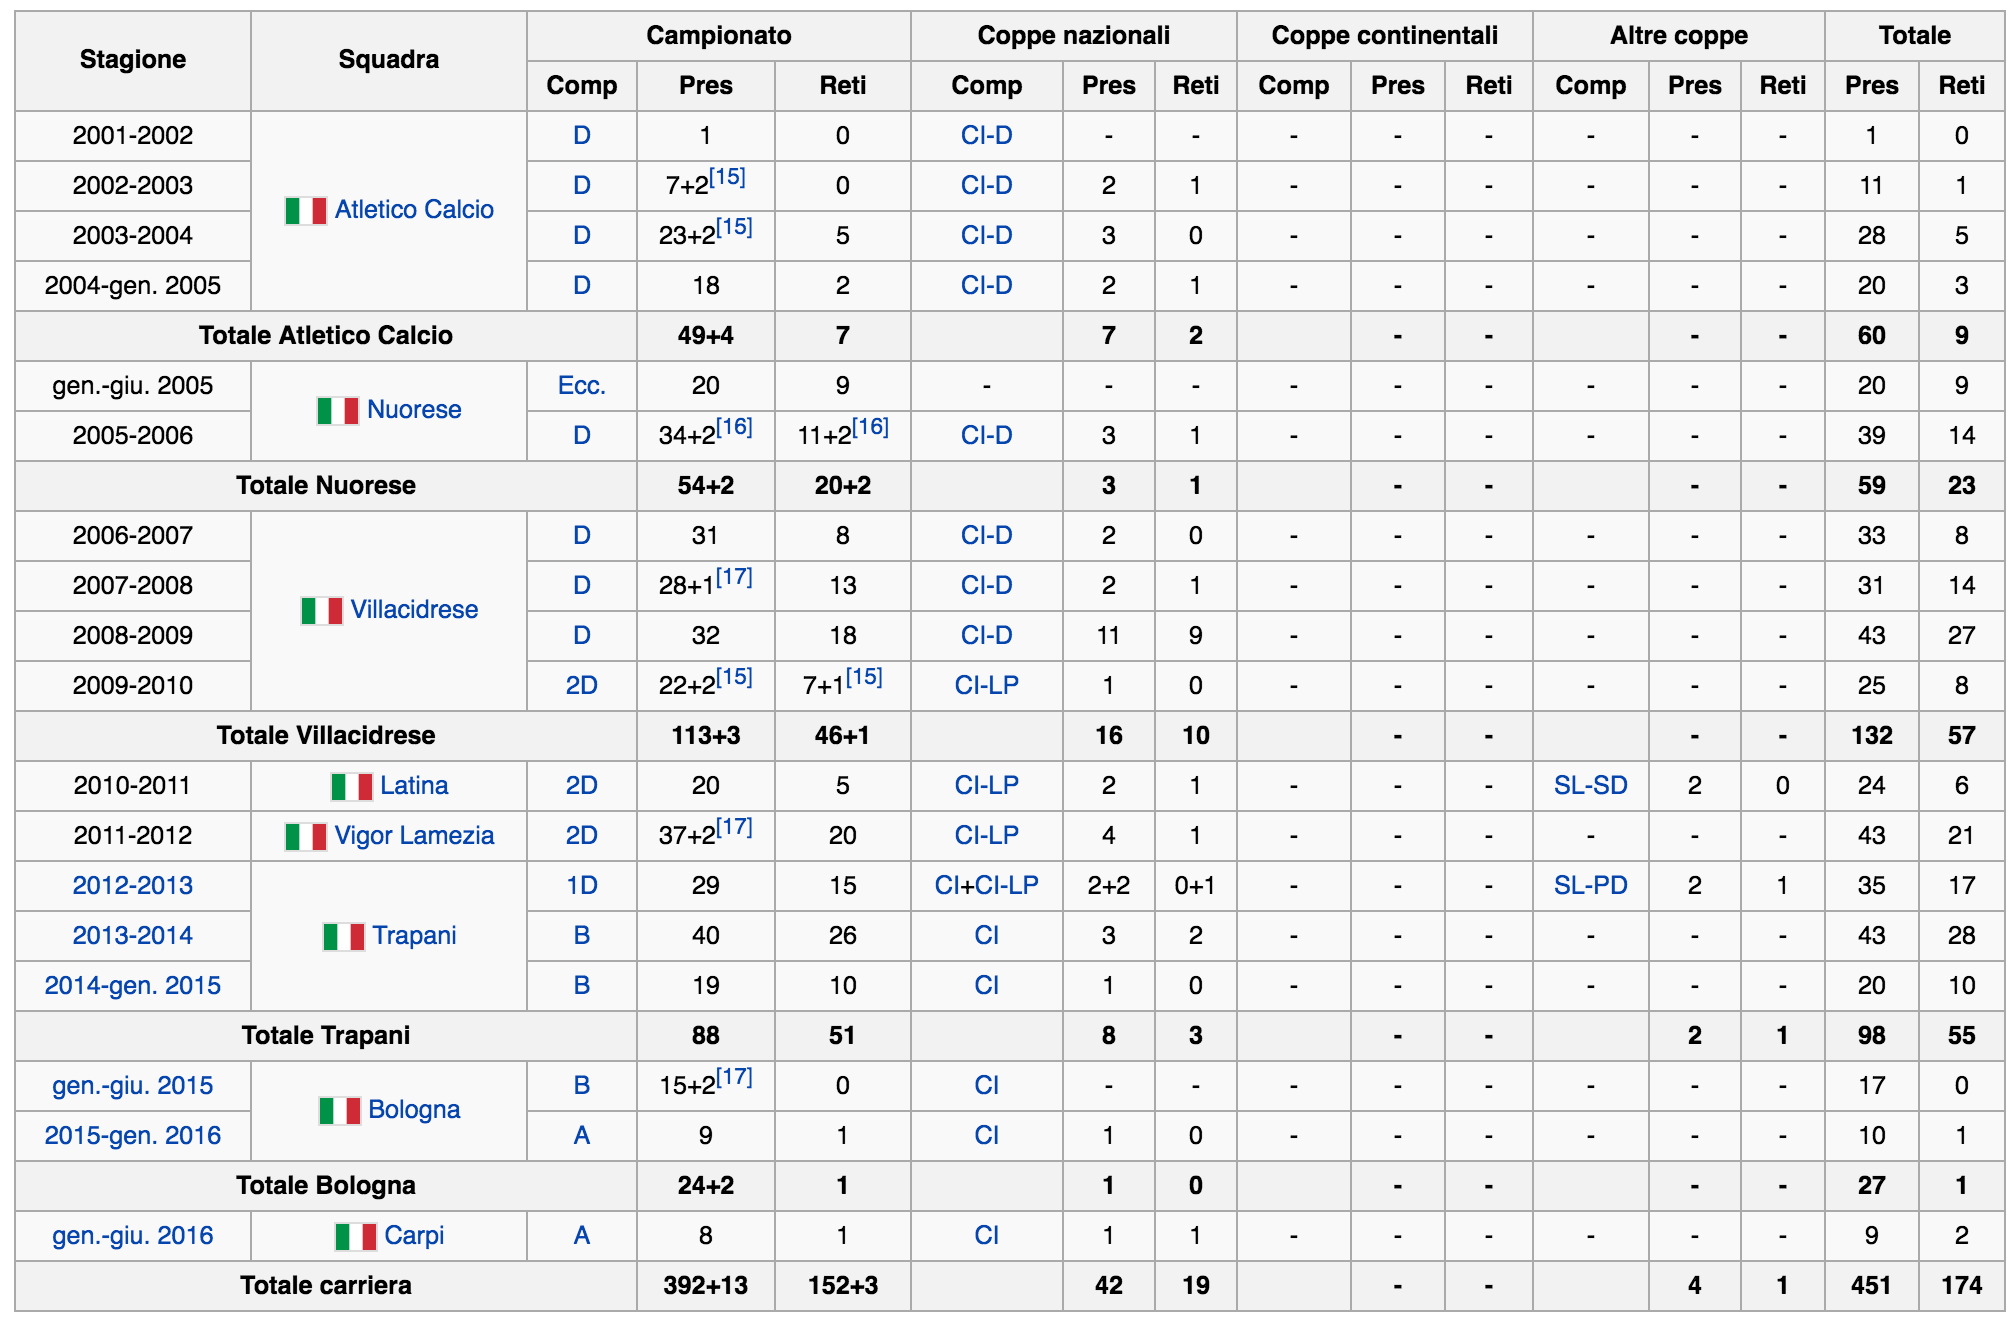This screenshot has height=1324, width=2016.
Task: Open the CI+CI-LP cup link
Action: coord(987,886)
